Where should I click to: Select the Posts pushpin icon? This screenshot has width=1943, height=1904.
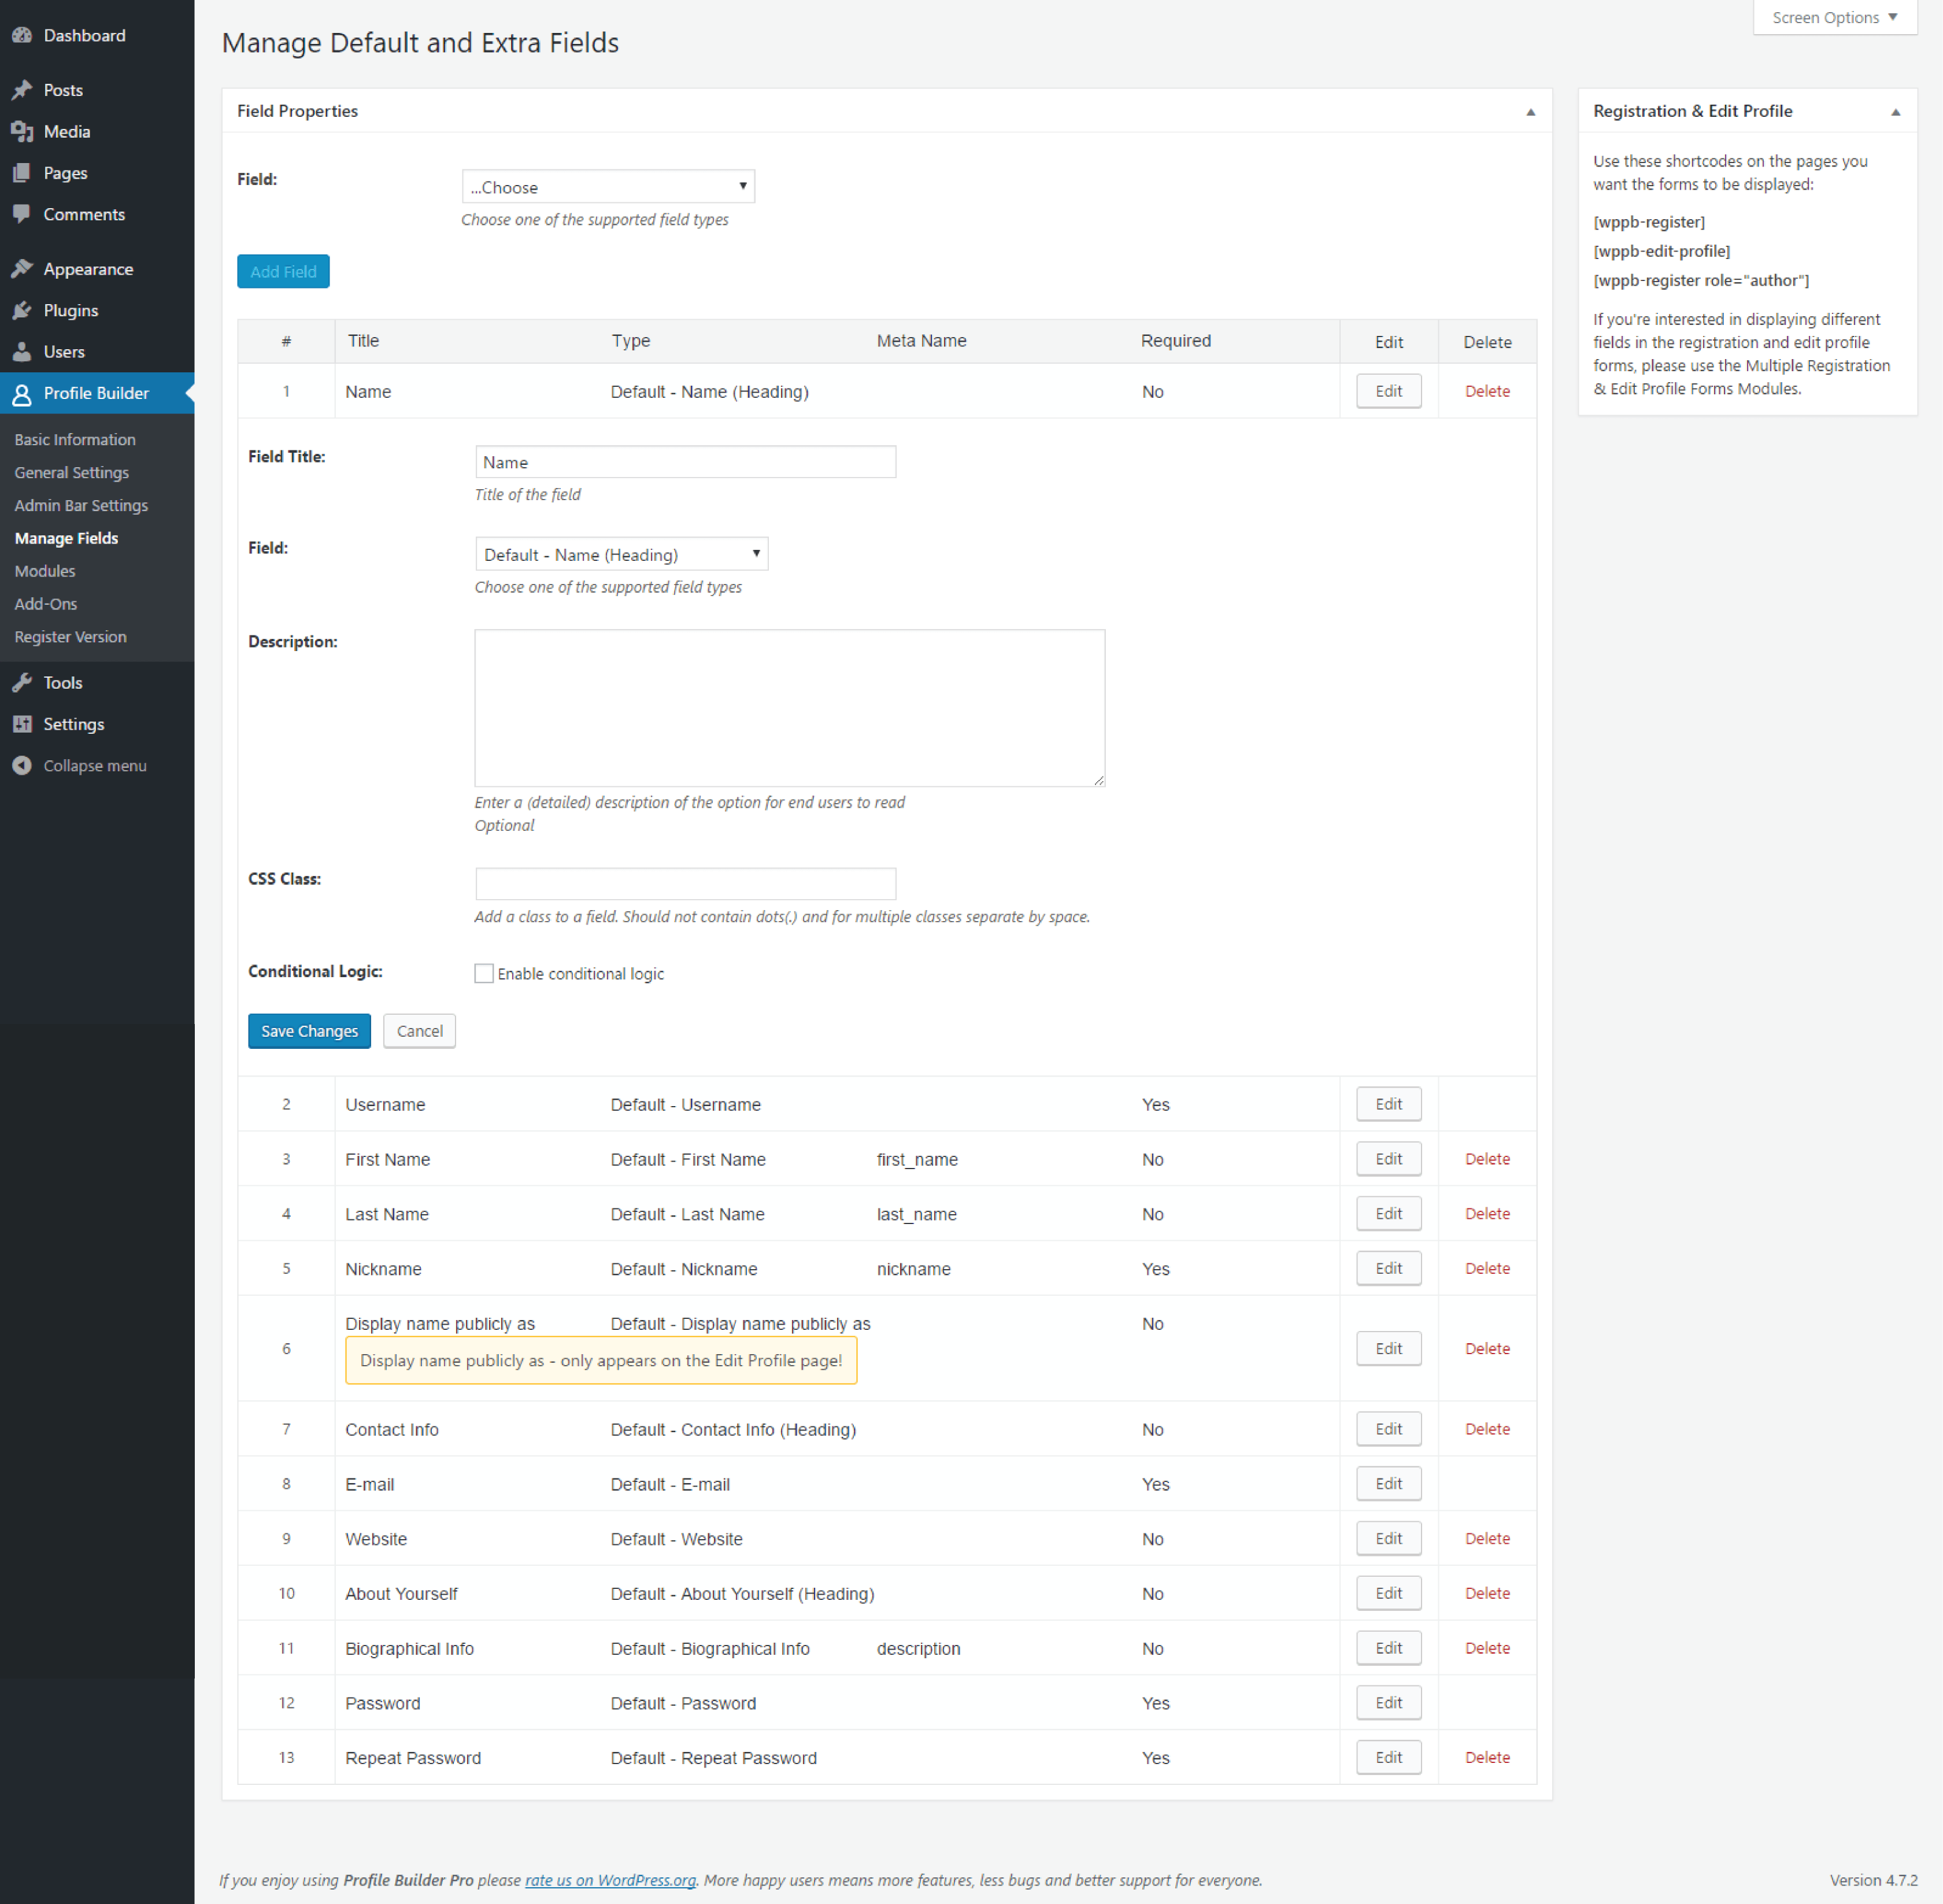pos(23,89)
